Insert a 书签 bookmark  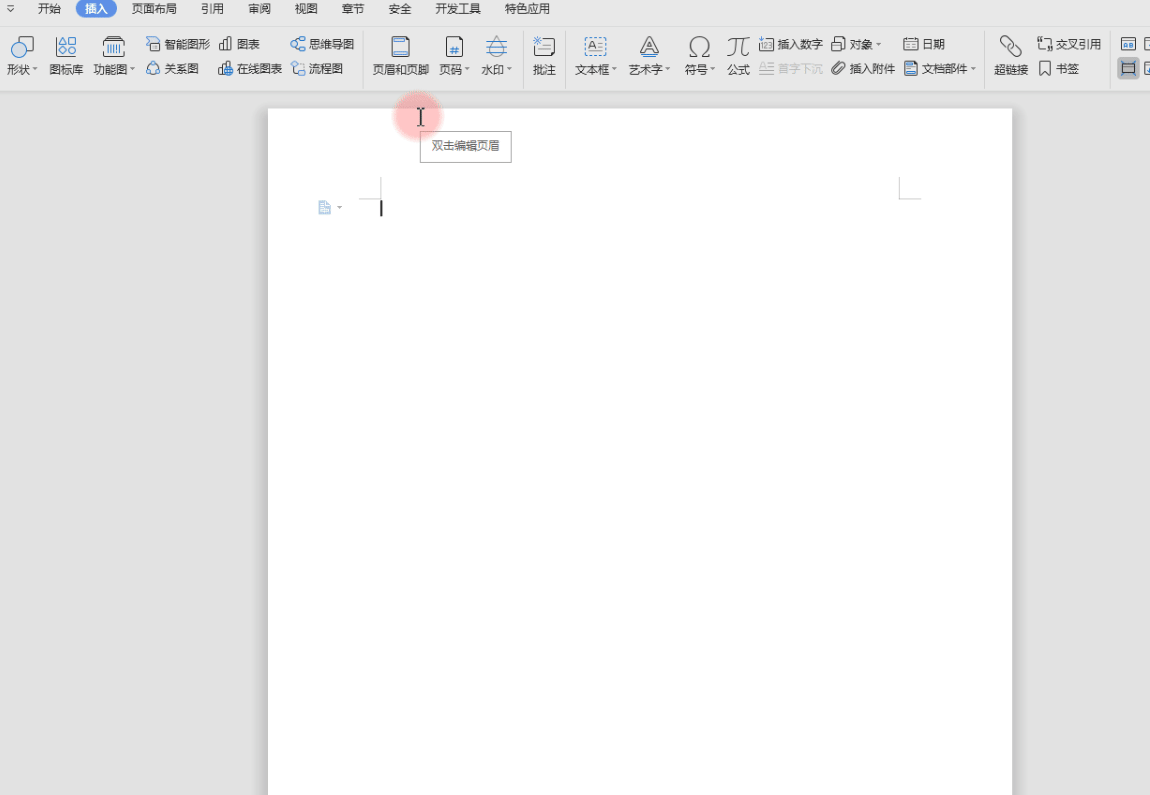[x=1059, y=69]
